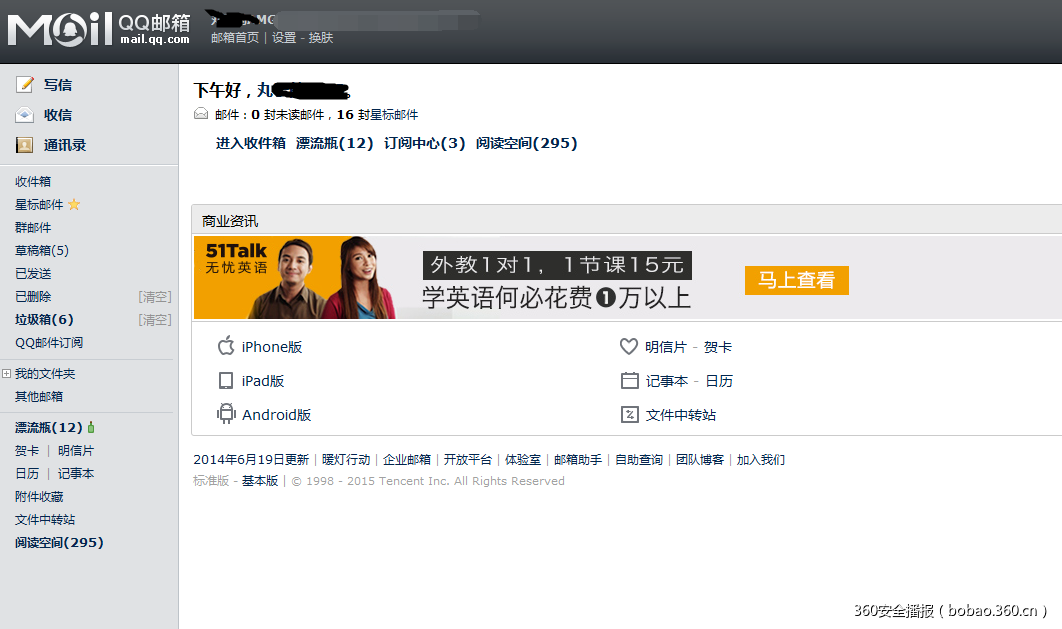Click the star icon beside 星标邮件
The width and height of the screenshot is (1062, 629).
point(74,204)
